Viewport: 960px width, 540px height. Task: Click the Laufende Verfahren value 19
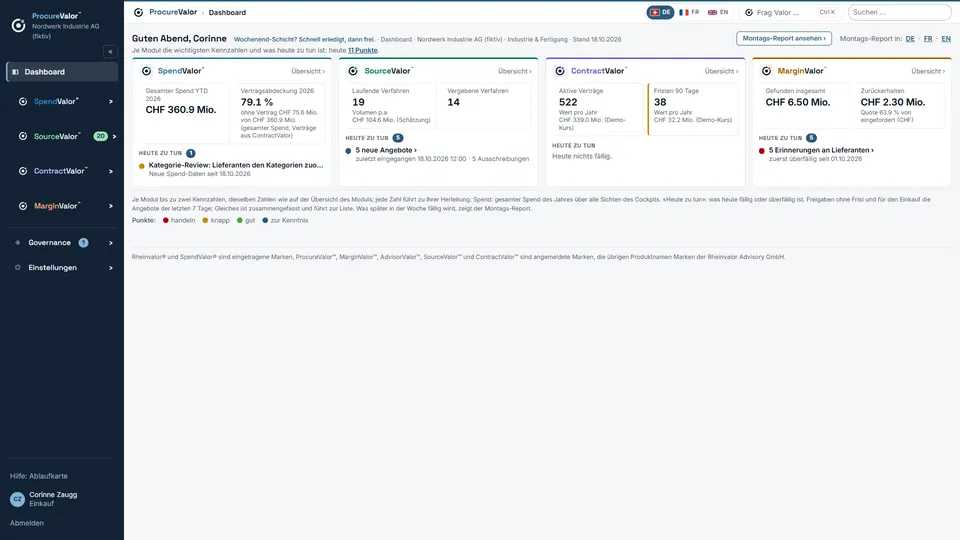click(x=358, y=102)
